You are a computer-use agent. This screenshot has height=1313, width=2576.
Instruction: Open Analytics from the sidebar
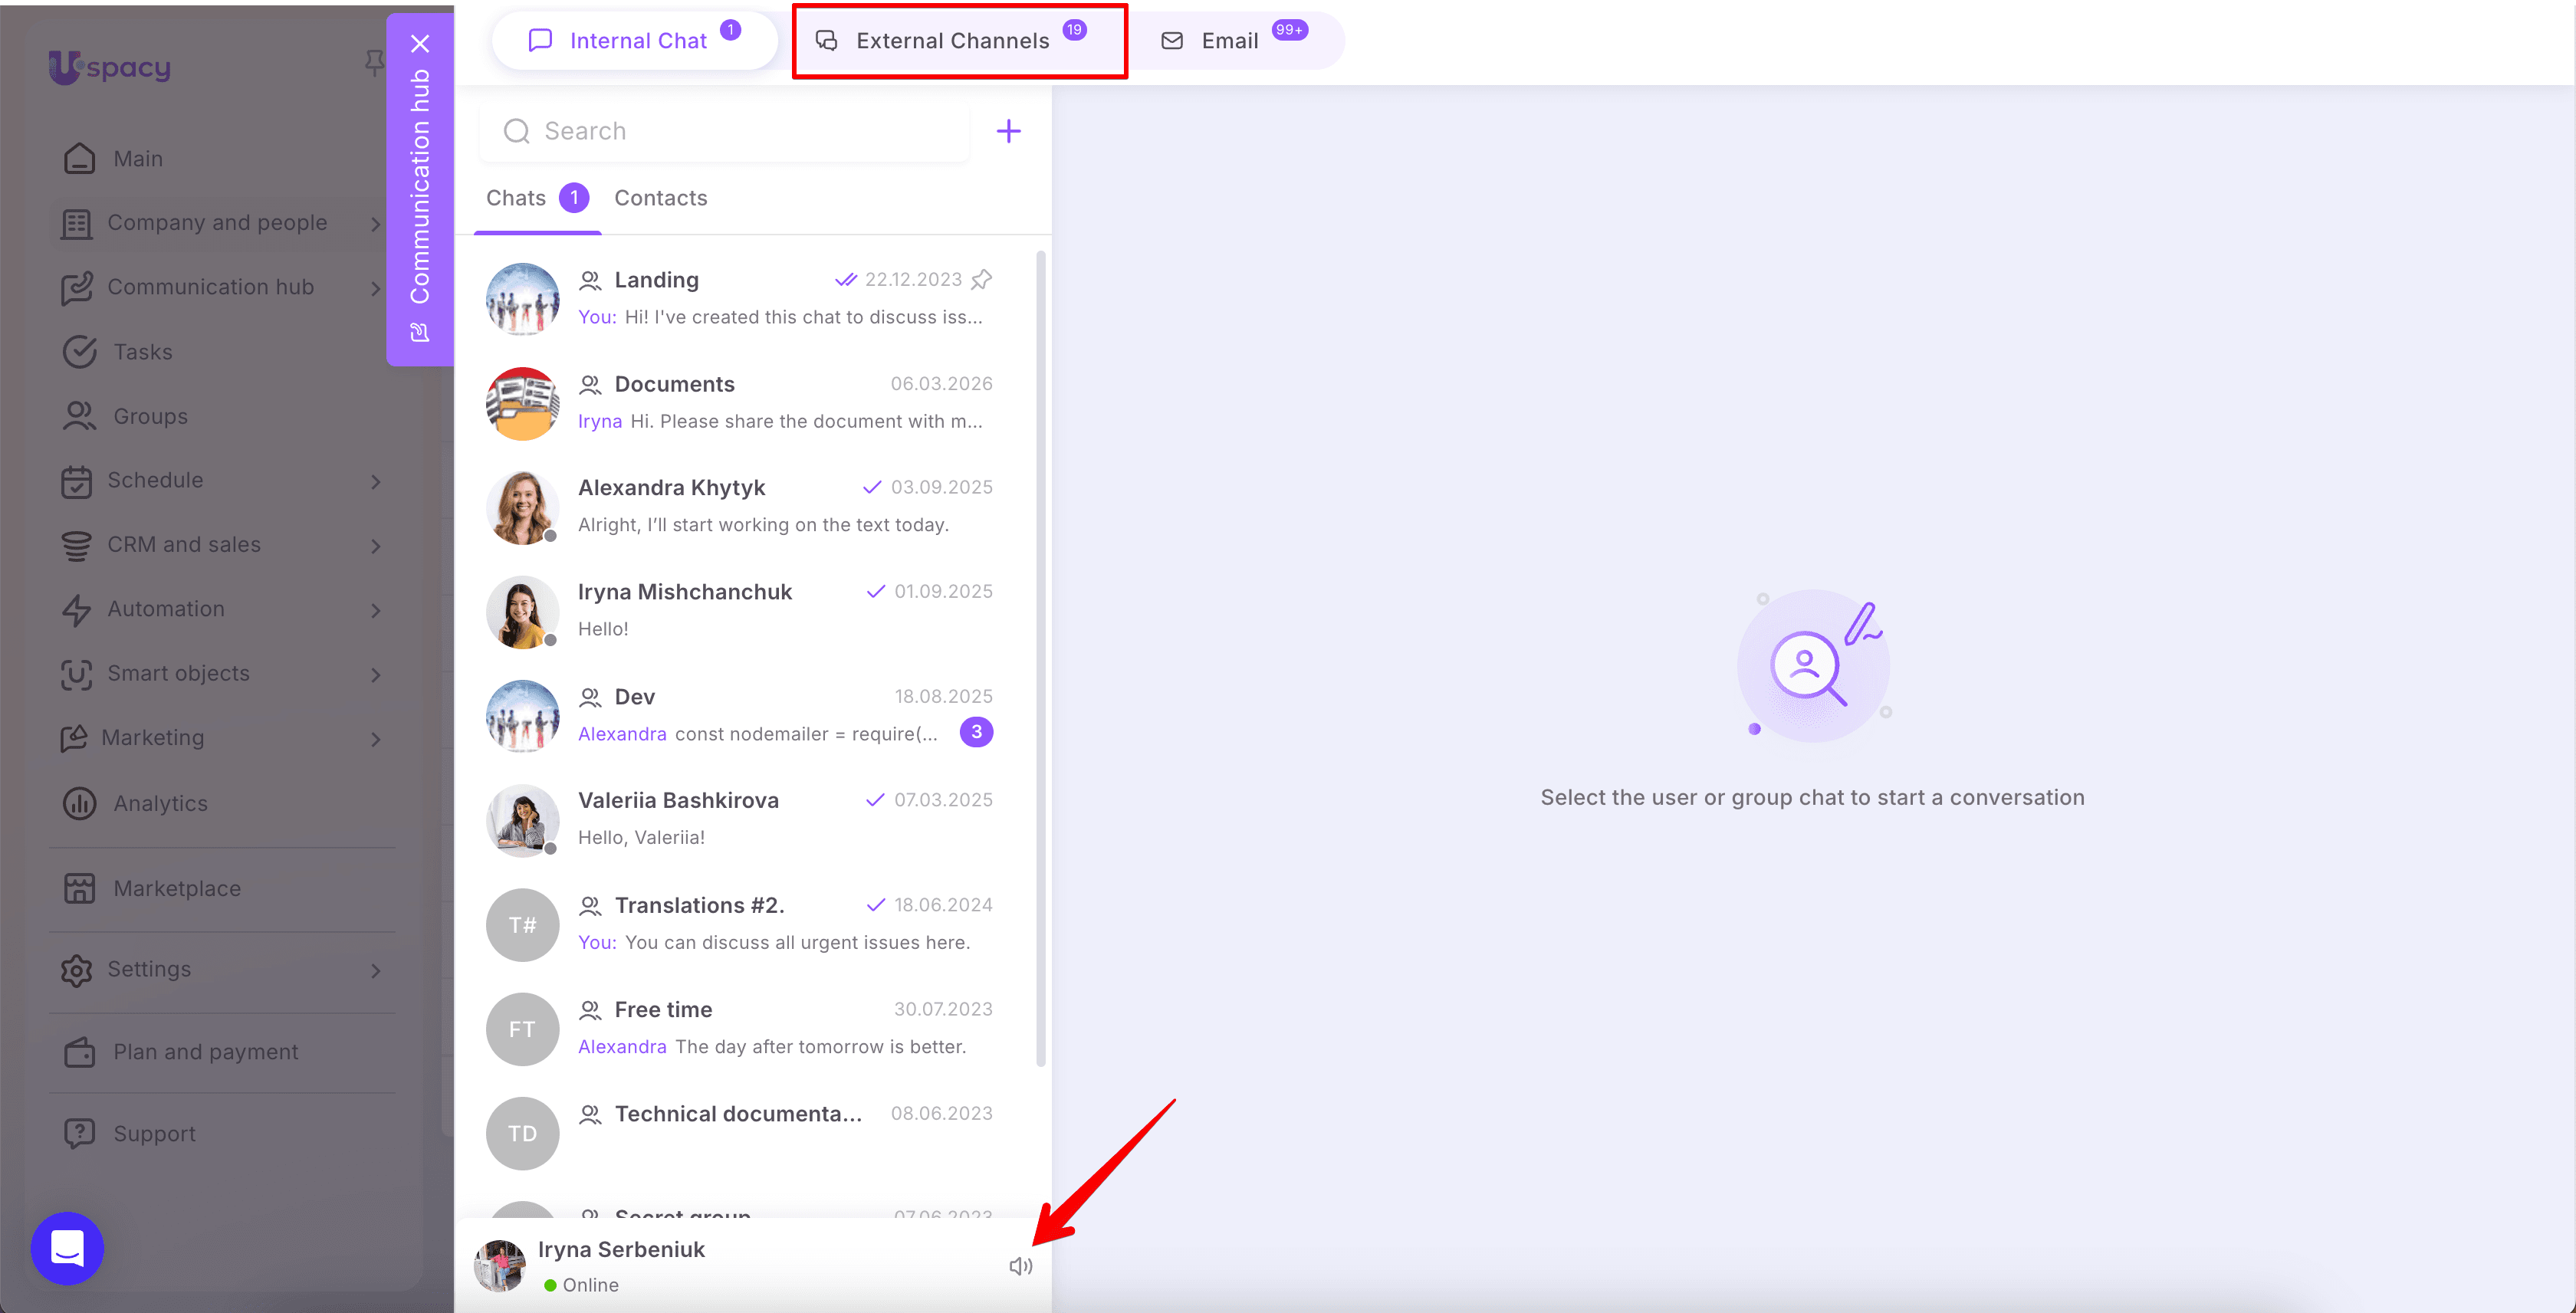click(x=160, y=803)
